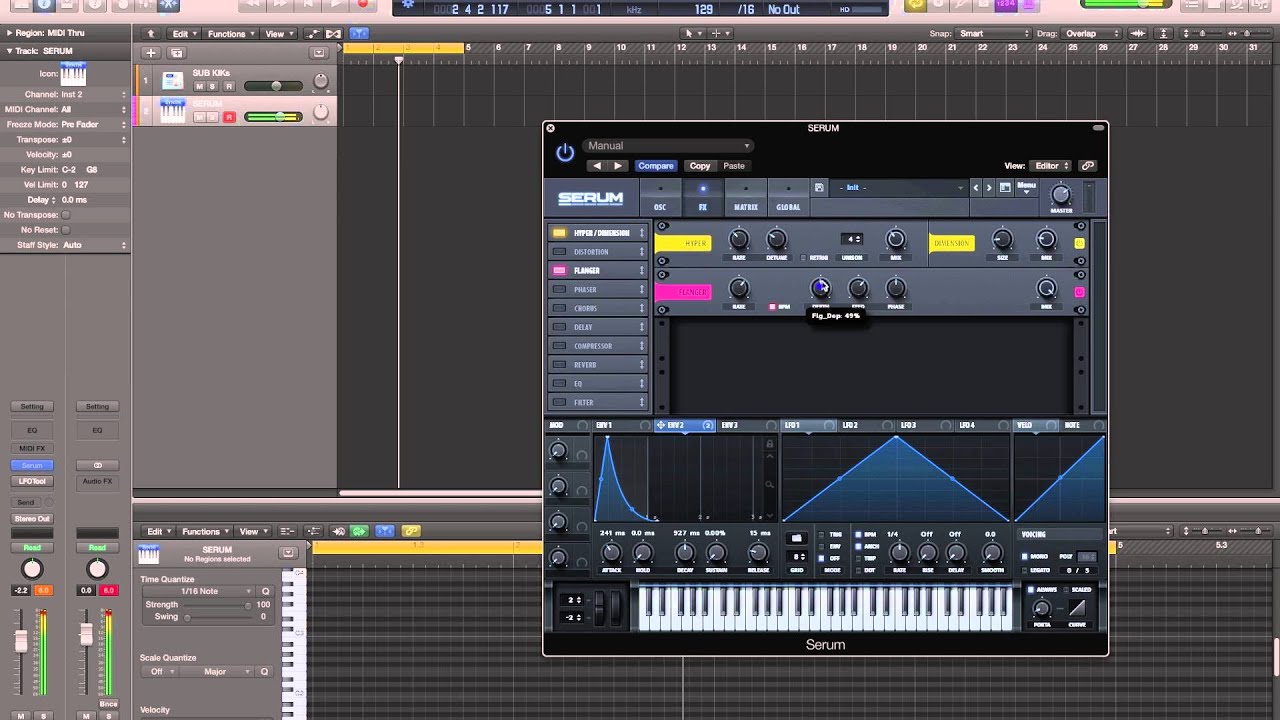This screenshot has height=720, width=1280.
Task: Open the Staff Style Auto dropdown
Action: click(x=94, y=245)
